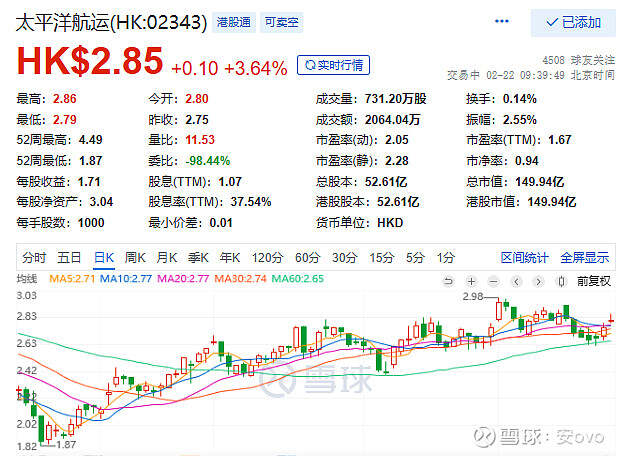Click the 每股净资产 value 3.04
The width and height of the screenshot is (623, 456).
tap(101, 202)
